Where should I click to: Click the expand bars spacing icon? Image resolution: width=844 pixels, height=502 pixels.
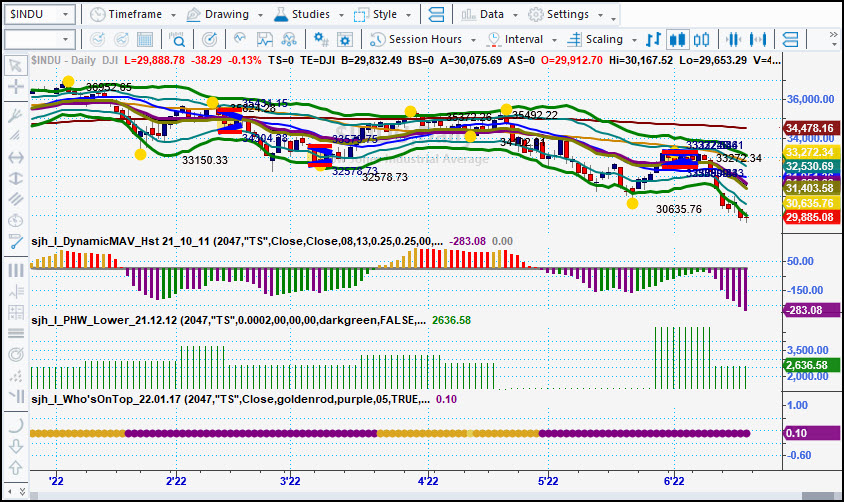pos(758,39)
